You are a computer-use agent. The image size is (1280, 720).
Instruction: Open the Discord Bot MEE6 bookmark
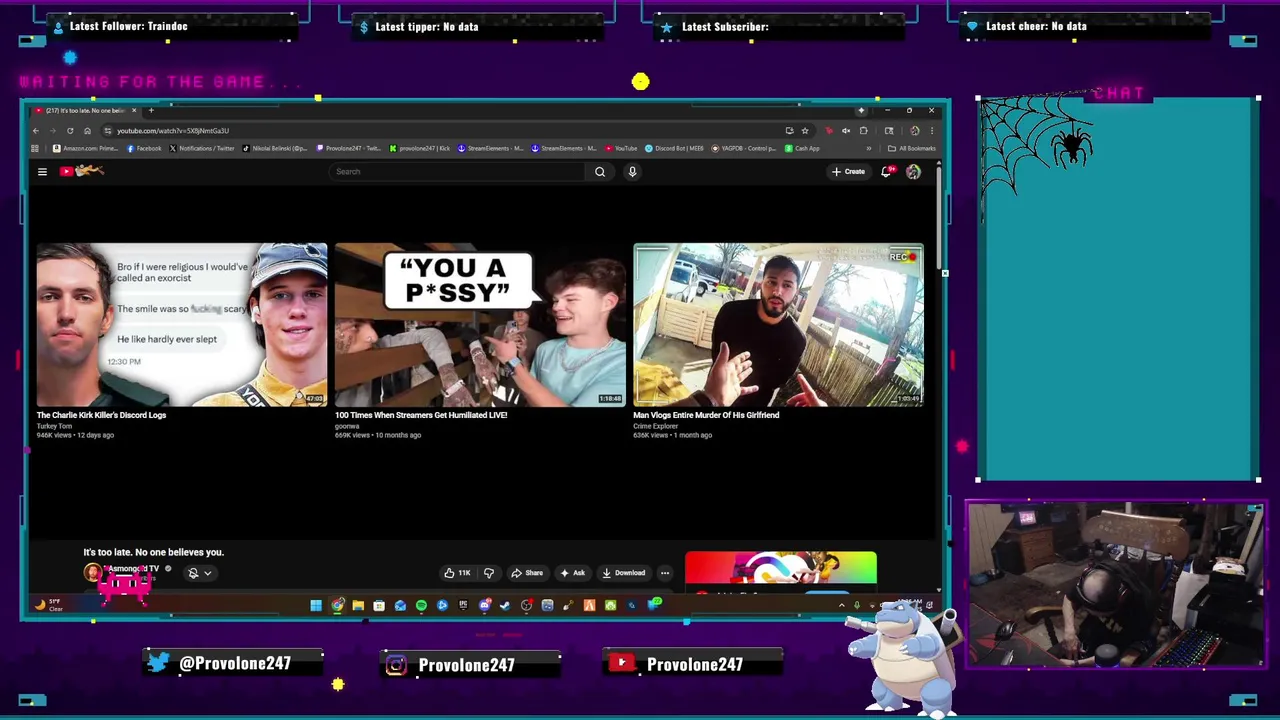(675, 148)
